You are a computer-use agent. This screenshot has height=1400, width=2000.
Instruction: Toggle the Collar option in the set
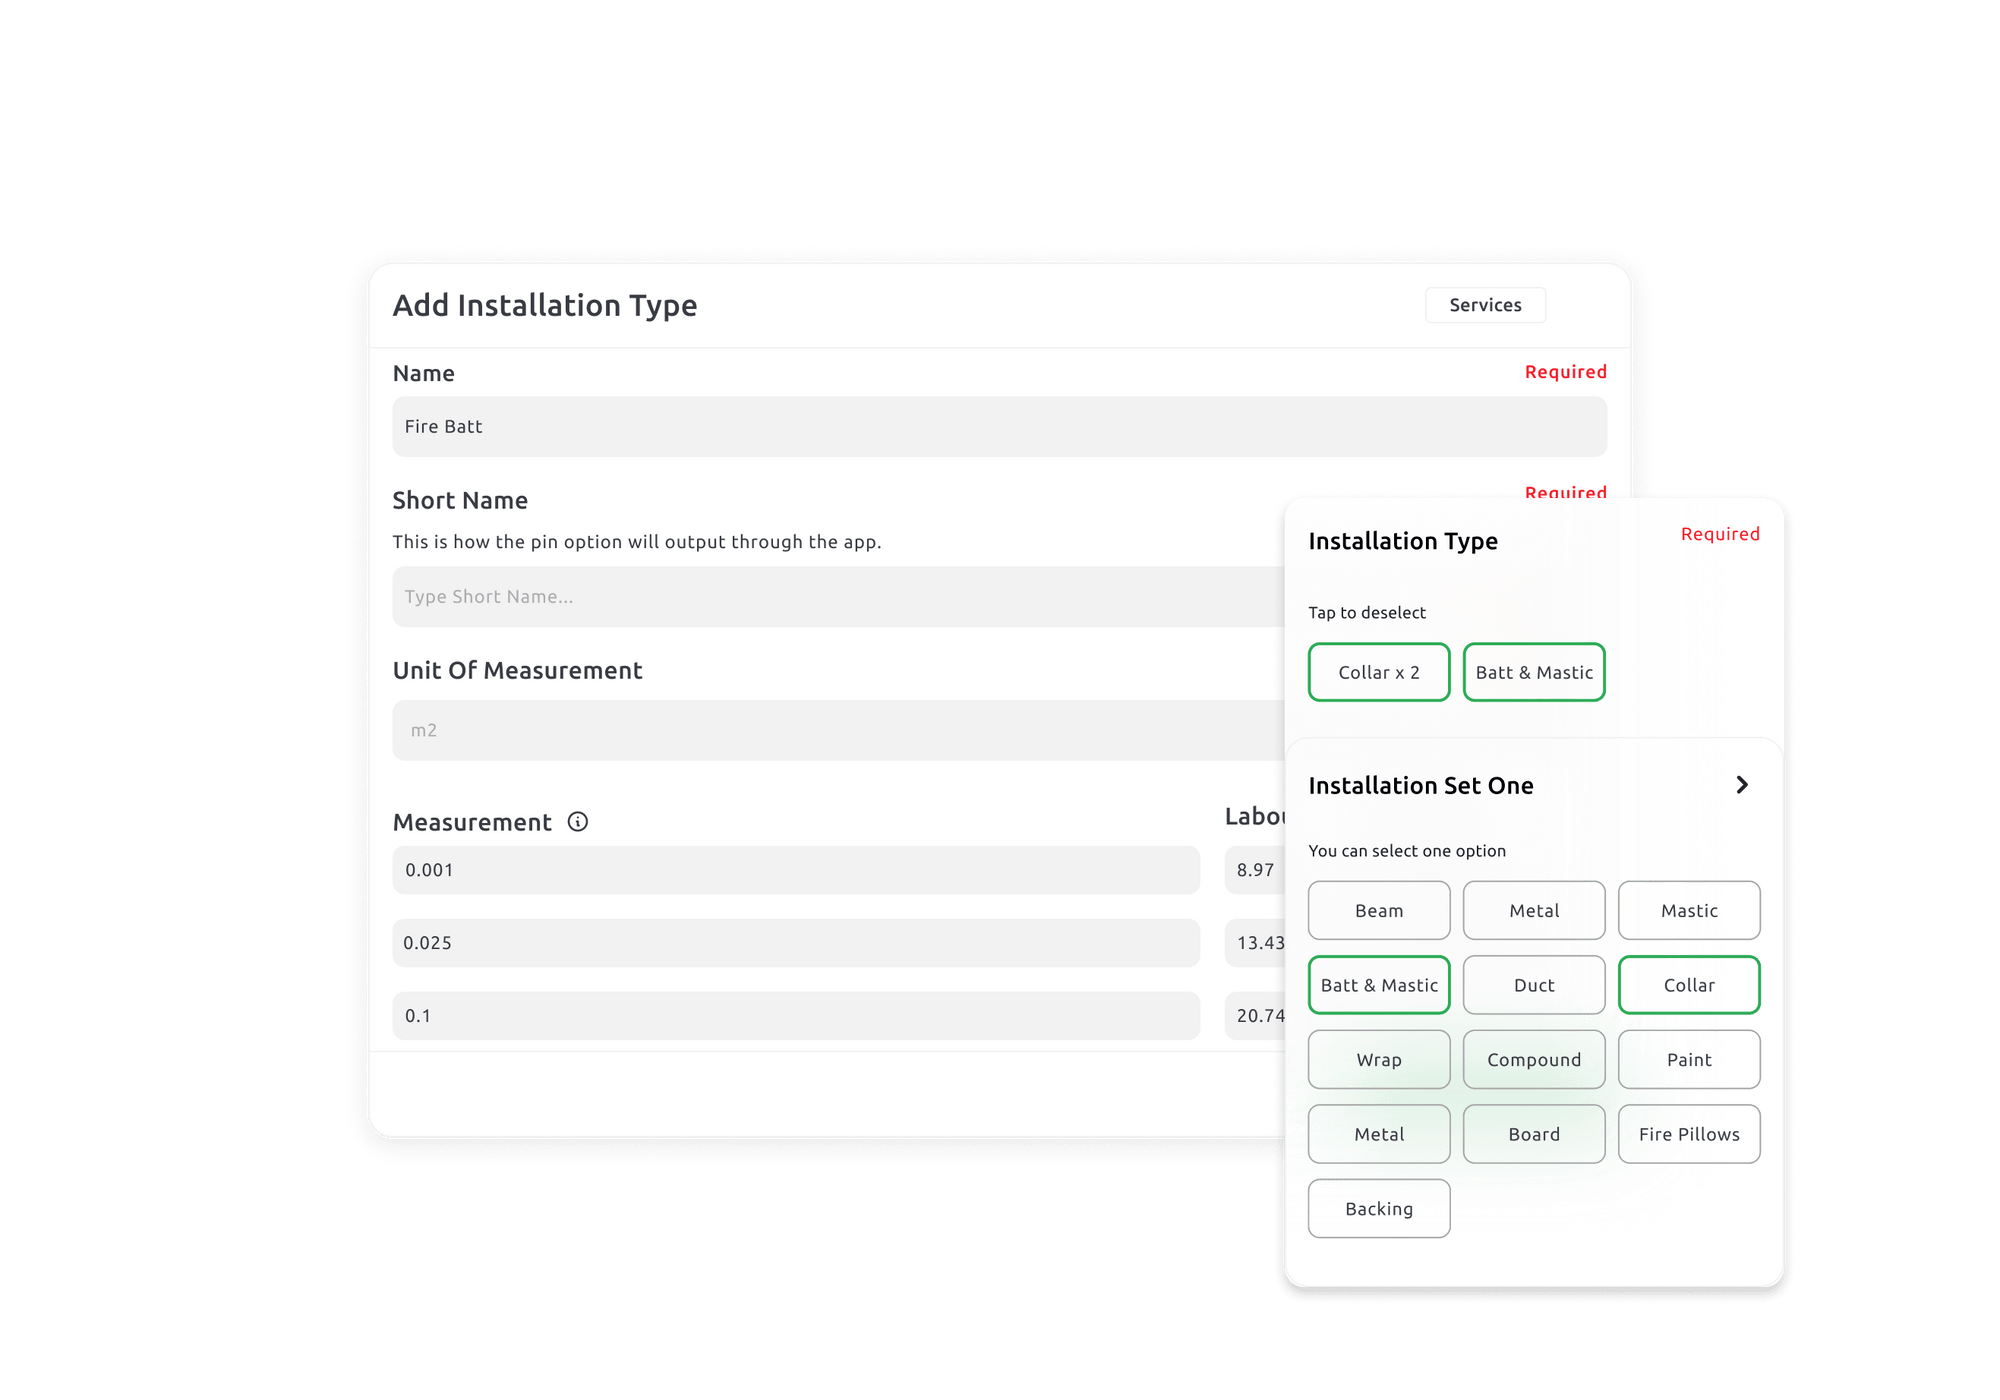click(1689, 985)
